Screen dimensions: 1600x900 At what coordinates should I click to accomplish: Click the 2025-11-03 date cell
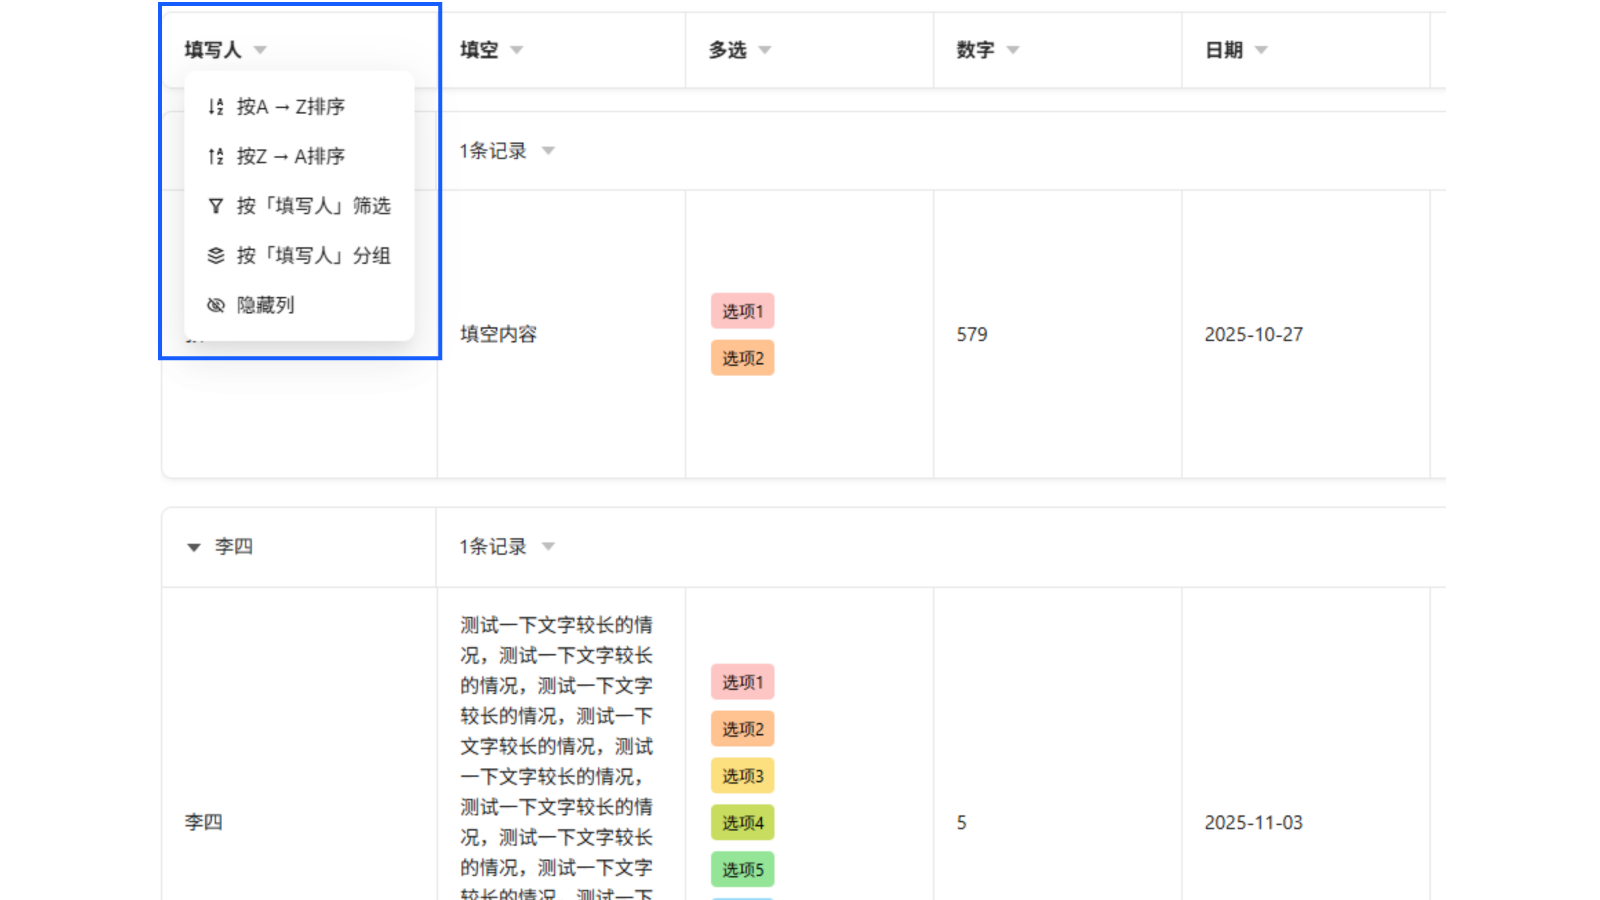pos(1254,822)
